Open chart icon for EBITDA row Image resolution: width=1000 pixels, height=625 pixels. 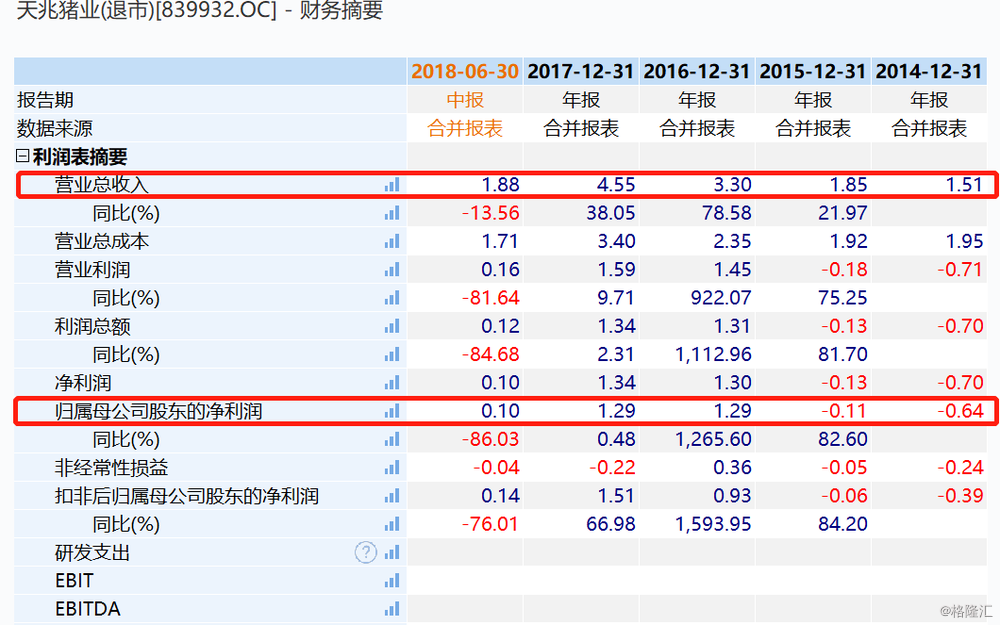click(x=392, y=609)
